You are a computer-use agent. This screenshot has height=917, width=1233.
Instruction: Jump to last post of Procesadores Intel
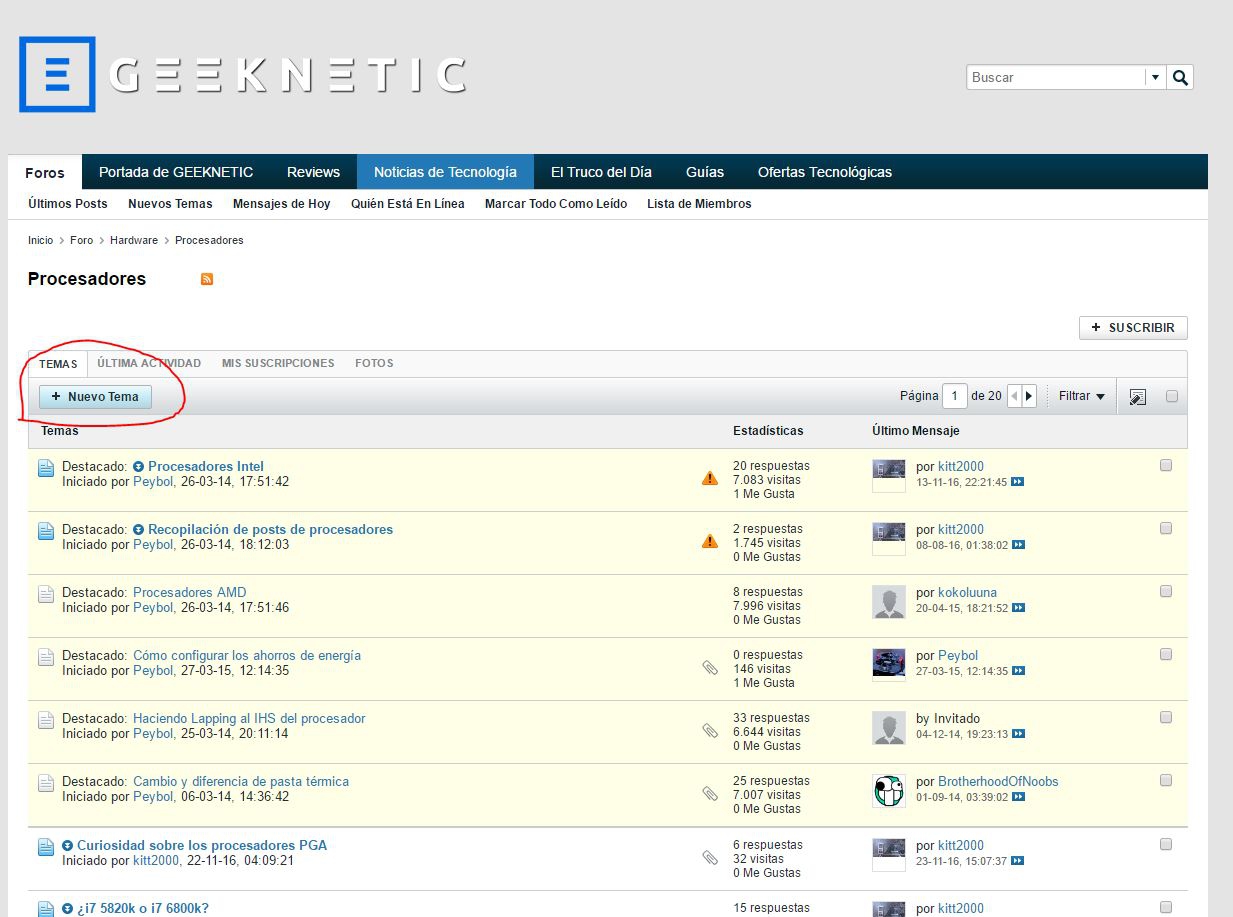[1018, 482]
